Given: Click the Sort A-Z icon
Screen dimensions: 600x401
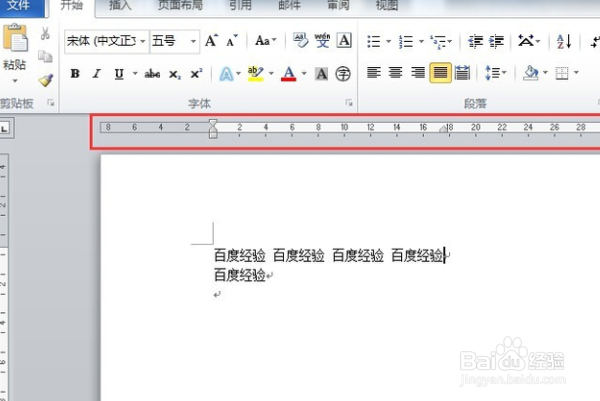Looking at the screenshot, I should (564, 41).
